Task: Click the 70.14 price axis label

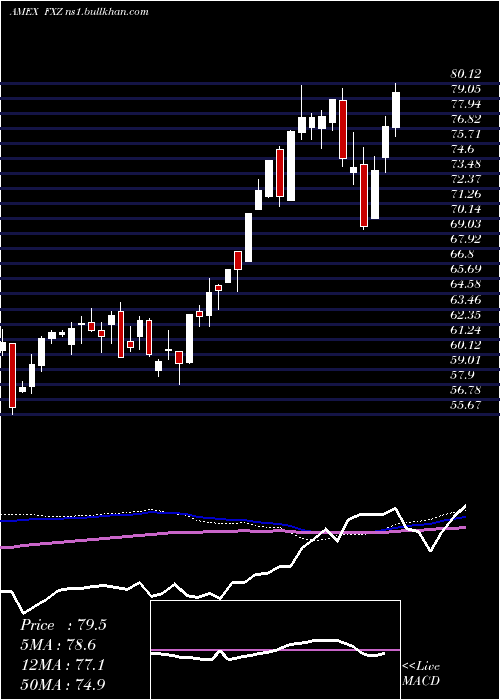Action: coord(466,209)
